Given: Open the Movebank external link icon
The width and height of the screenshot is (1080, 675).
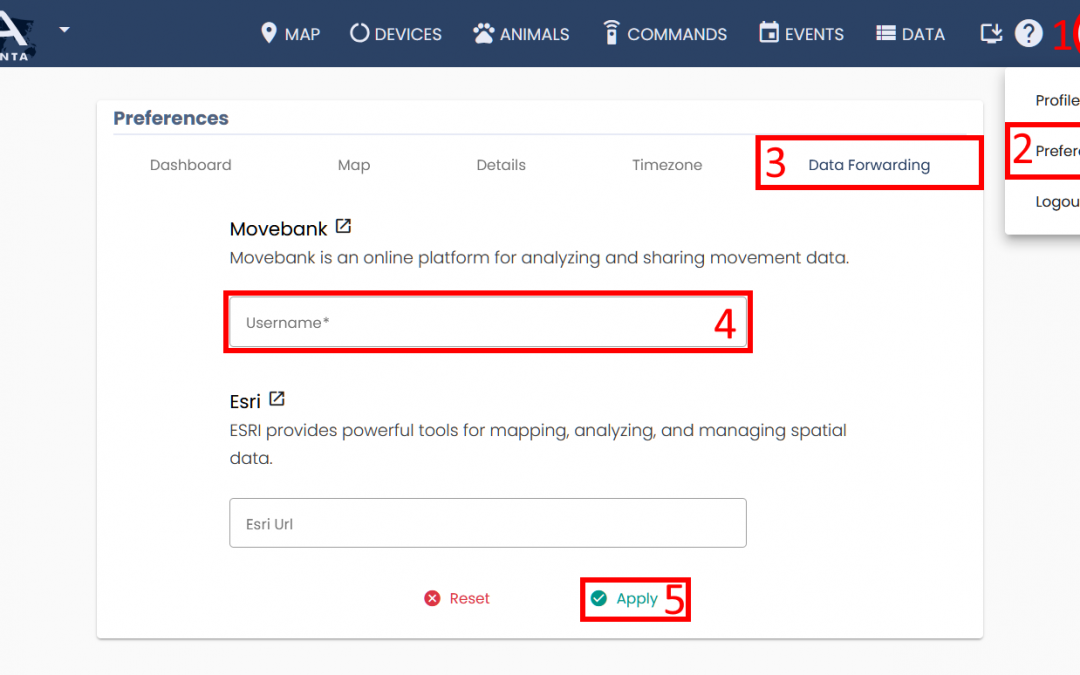Looking at the screenshot, I should (x=343, y=226).
